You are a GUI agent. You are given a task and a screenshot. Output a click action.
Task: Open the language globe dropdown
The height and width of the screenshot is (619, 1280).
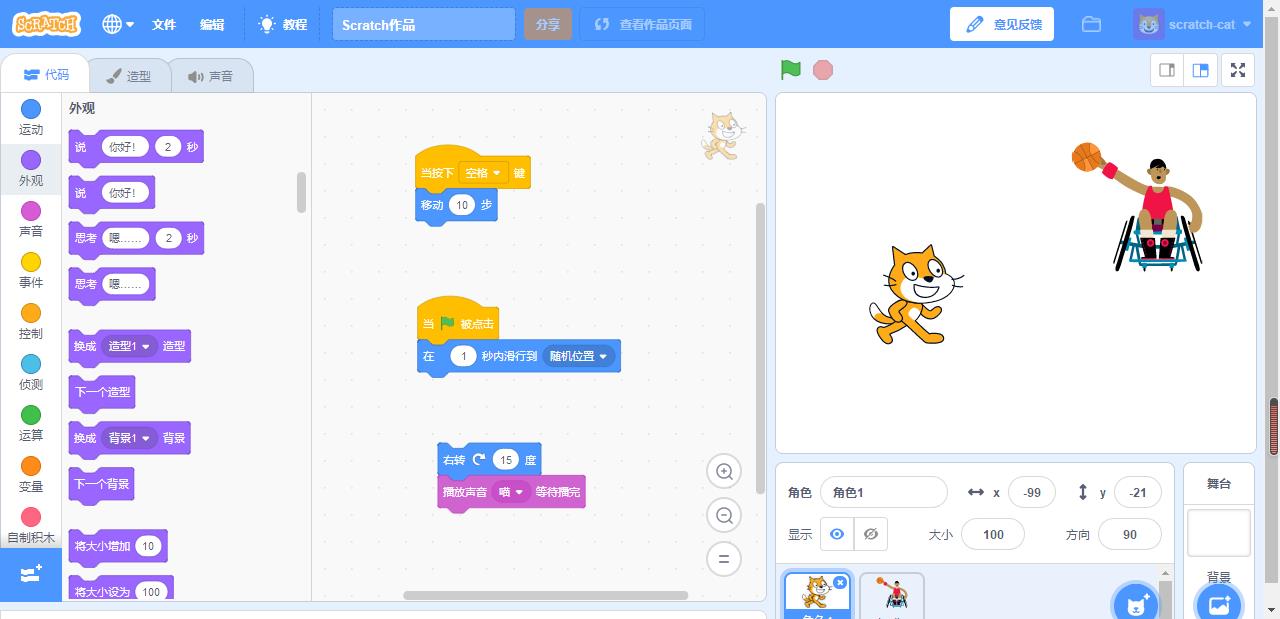pyautogui.click(x=118, y=24)
